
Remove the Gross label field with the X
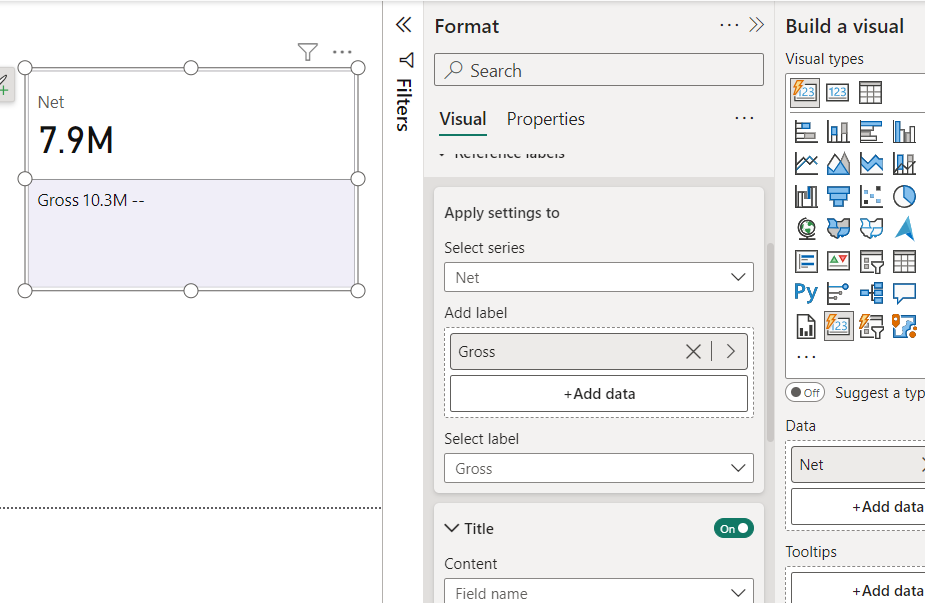[693, 352]
